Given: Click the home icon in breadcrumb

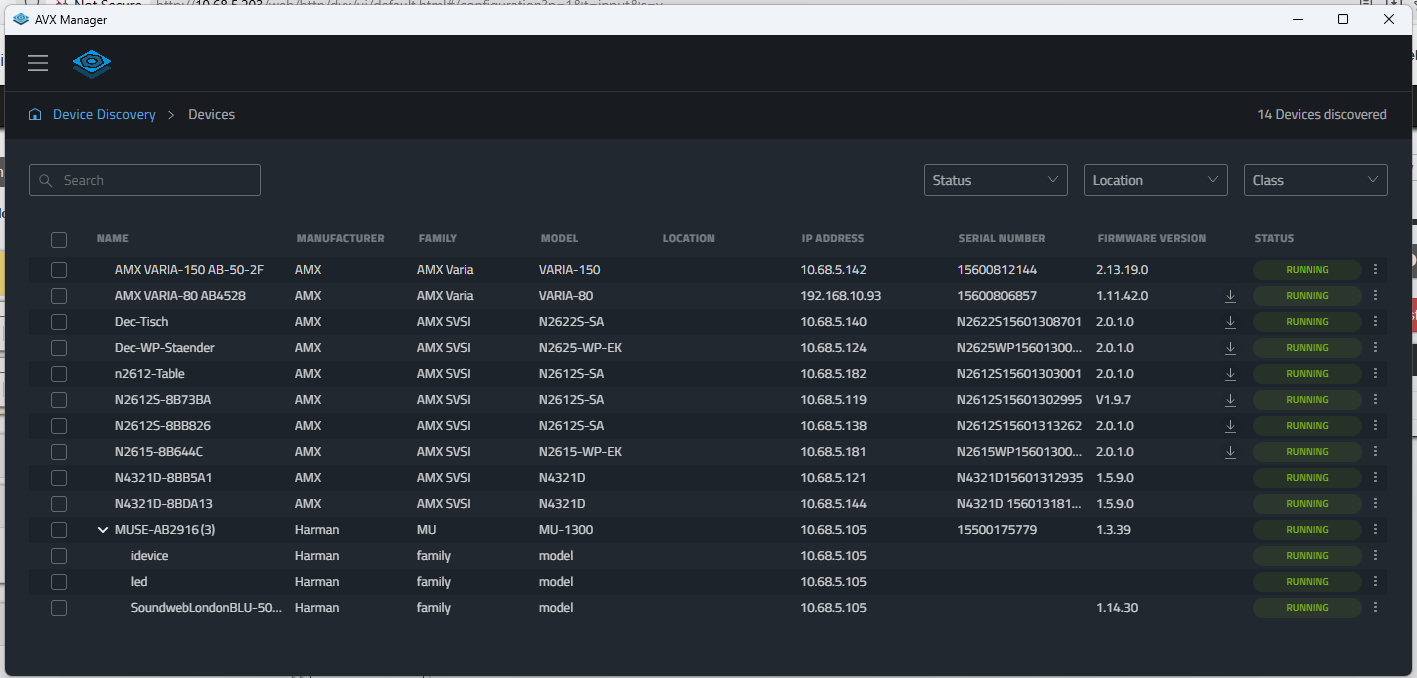Looking at the screenshot, I should click(36, 115).
